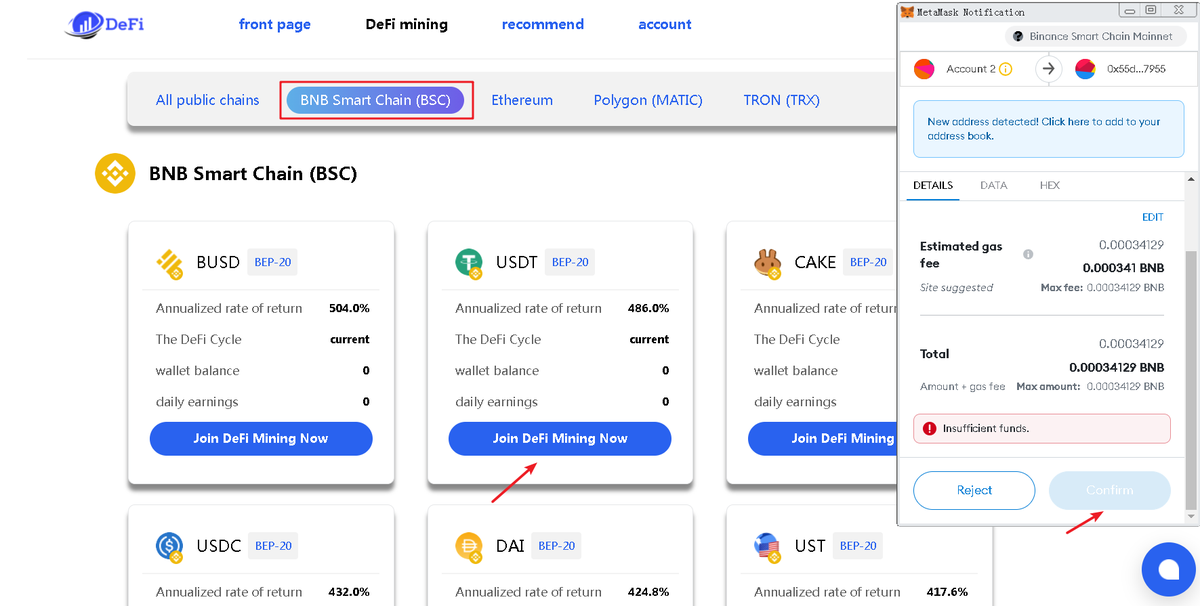Click the 417.6% UST annualized return value

point(946,592)
